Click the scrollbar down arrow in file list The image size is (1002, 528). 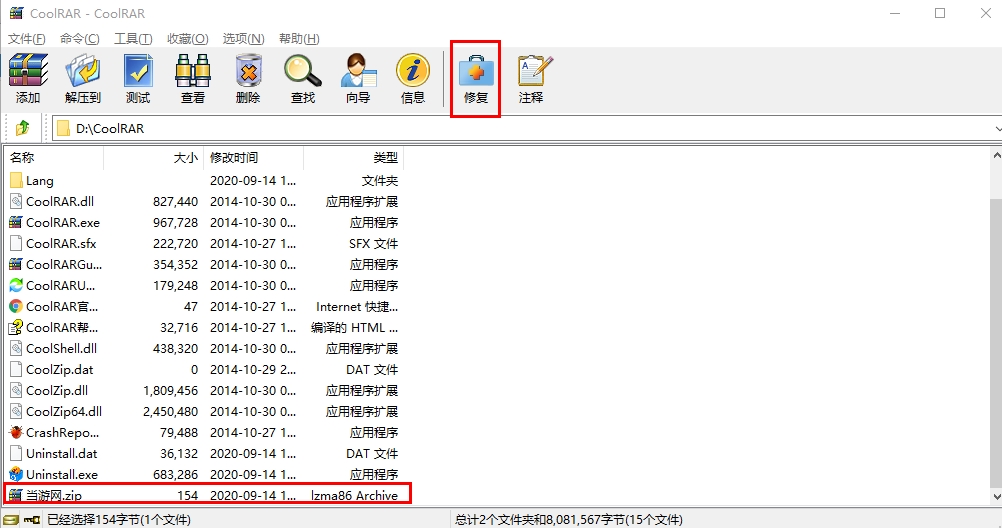[x=996, y=496]
